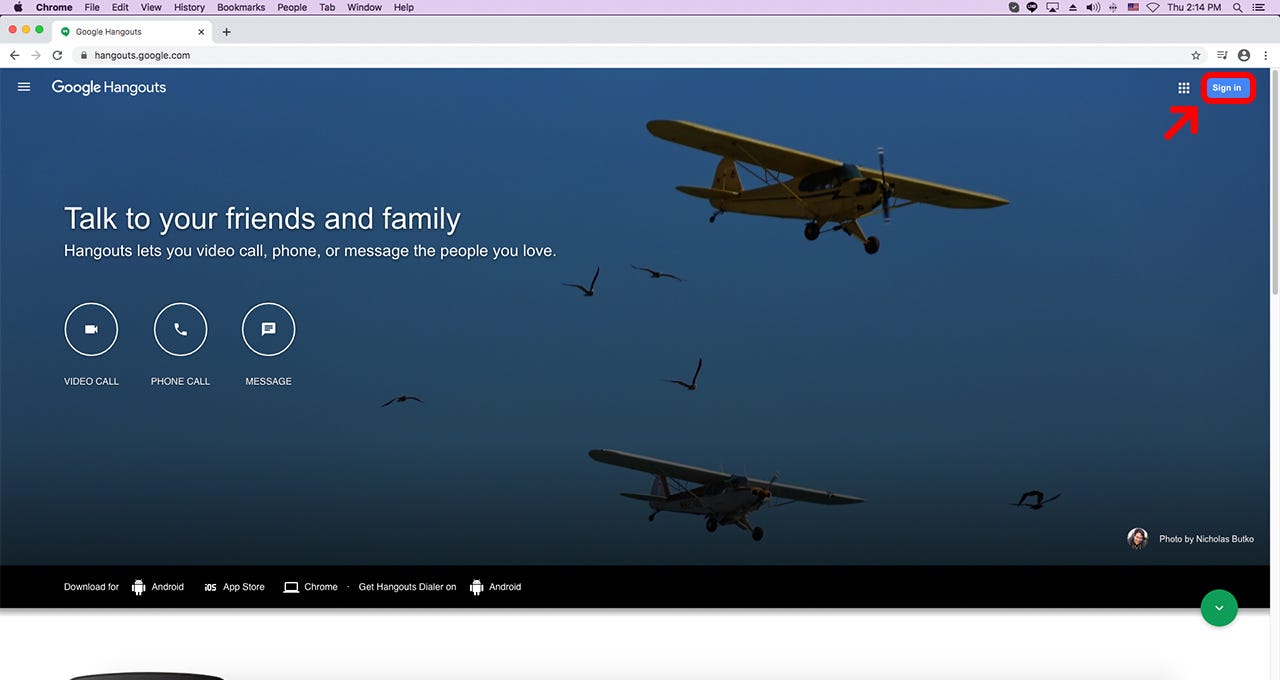Open the Chrome extension download link
This screenshot has height=680, width=1280.
point(310,587)
